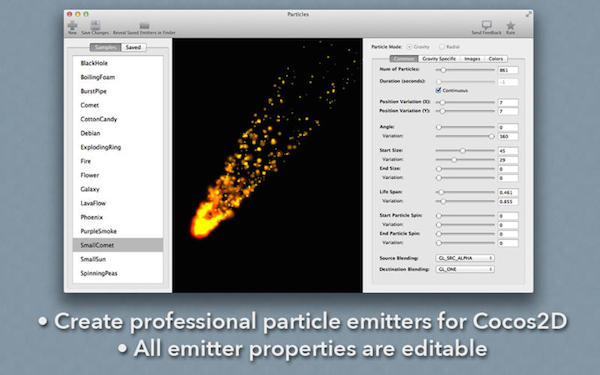Select Radial particle mode radio button

pyautogui.click(x=442, y=47)
